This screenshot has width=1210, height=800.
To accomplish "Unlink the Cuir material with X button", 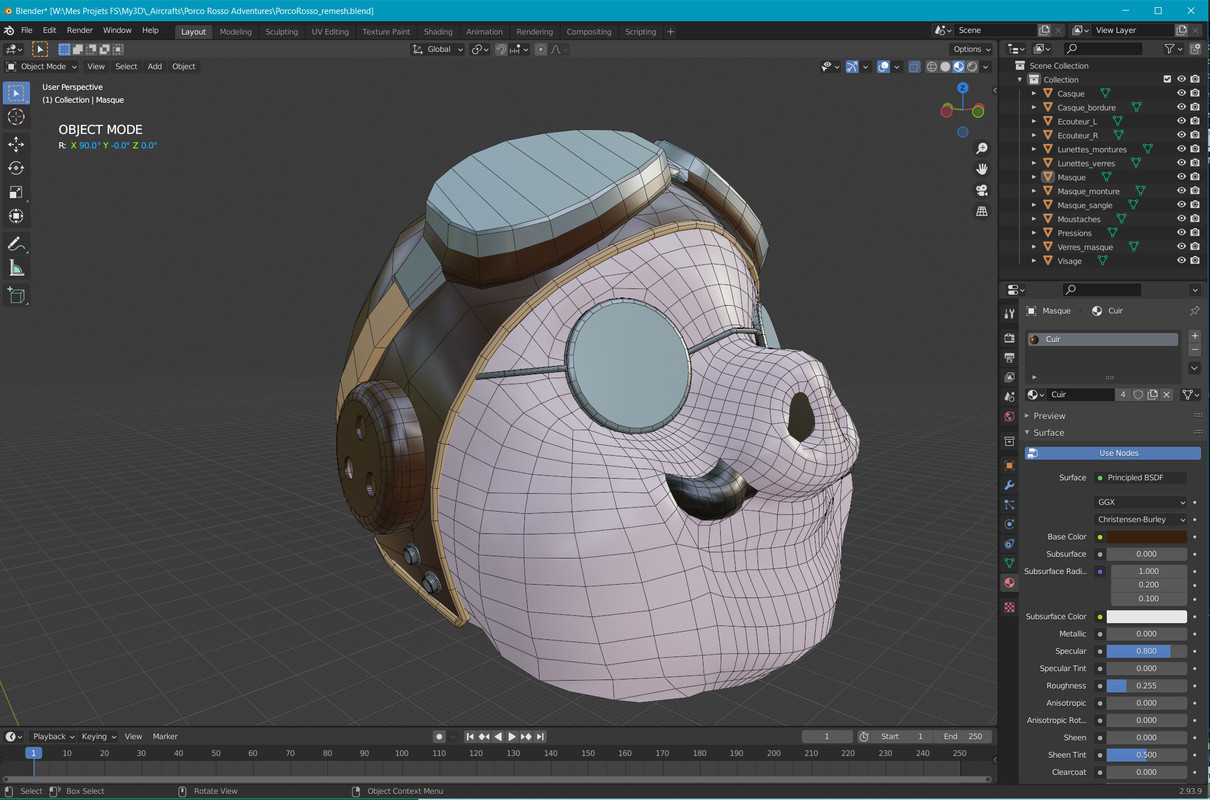I will tap(1167, 395).
